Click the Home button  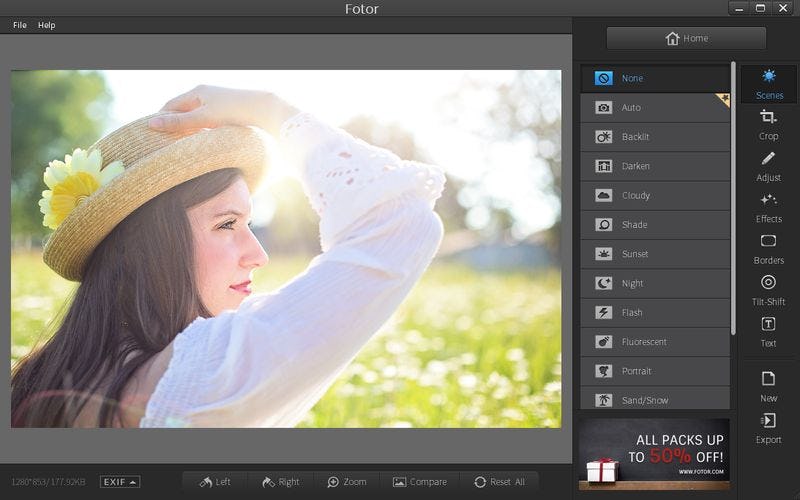[686, 38]
